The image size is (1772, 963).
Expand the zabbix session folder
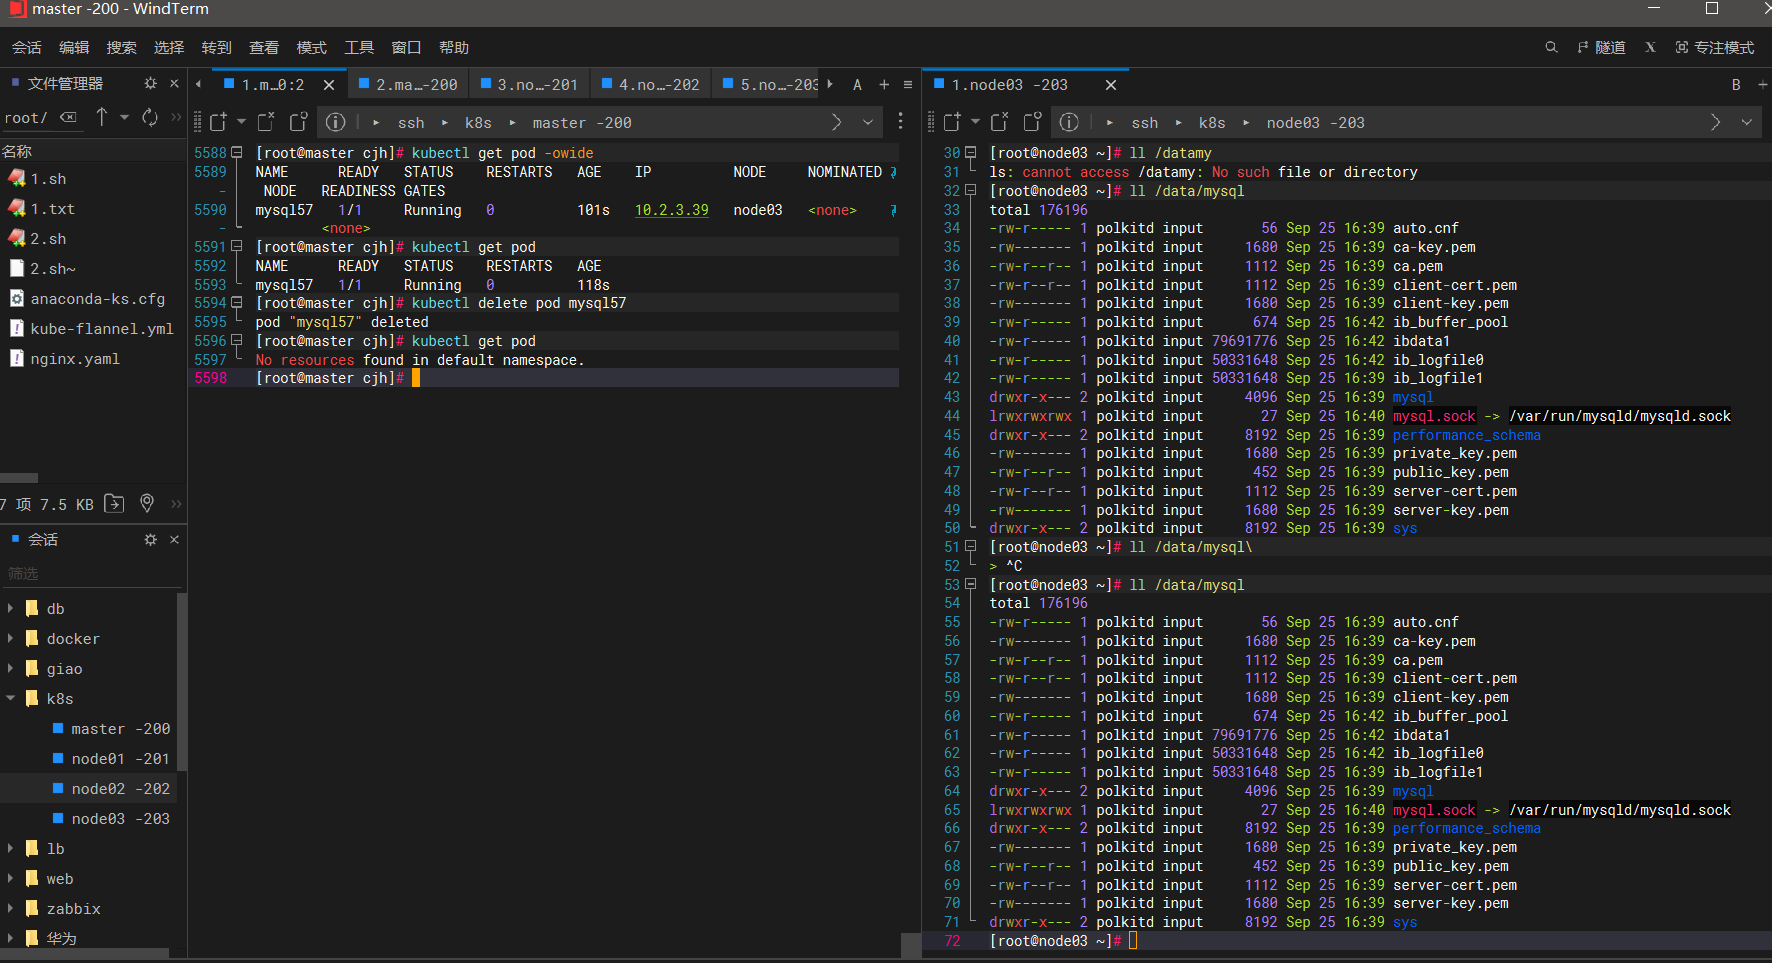tap(10, 908)
